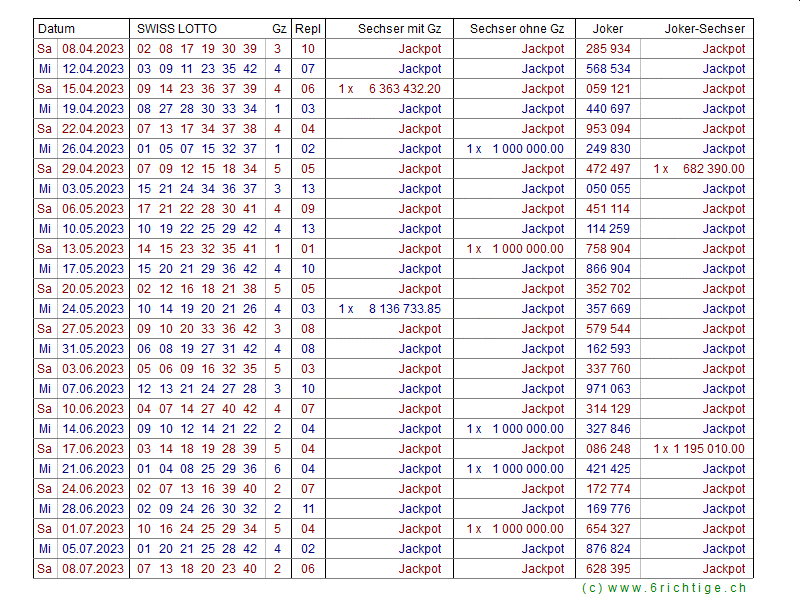Click the date 17.06.2023
800x600 pixels.
pos(93,449)
